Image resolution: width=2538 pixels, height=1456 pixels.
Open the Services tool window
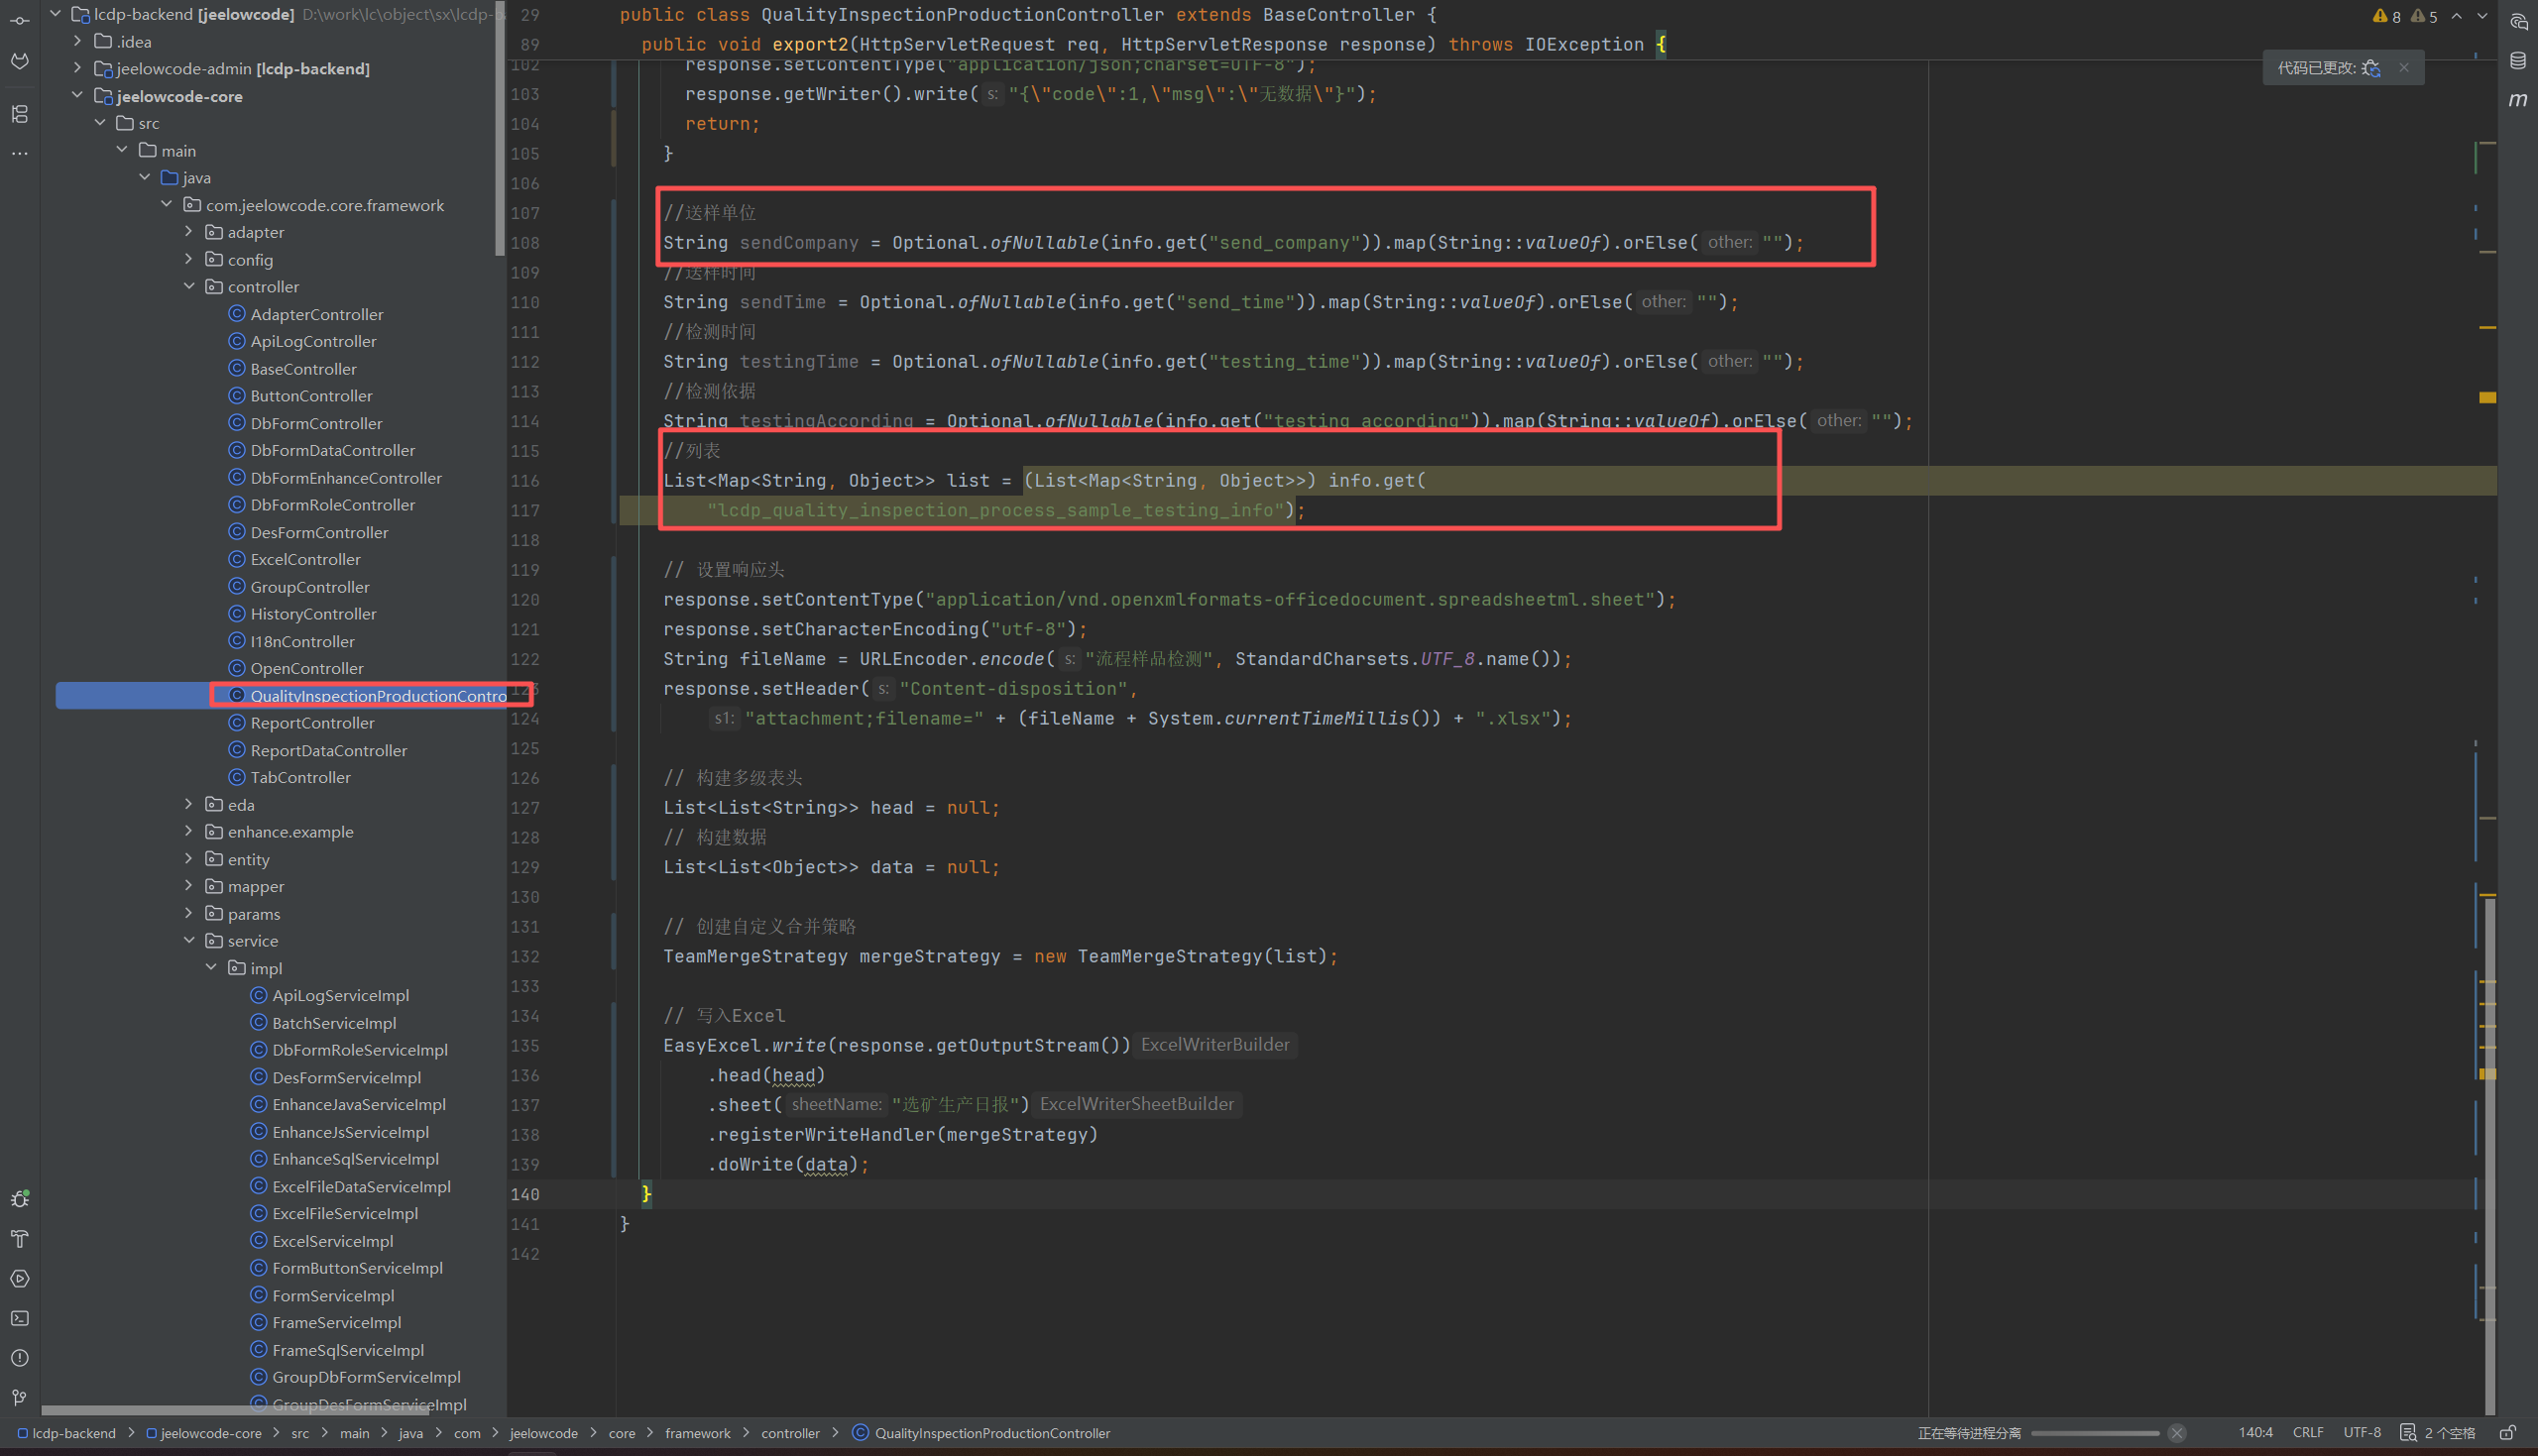click(x=20, y=1279)
